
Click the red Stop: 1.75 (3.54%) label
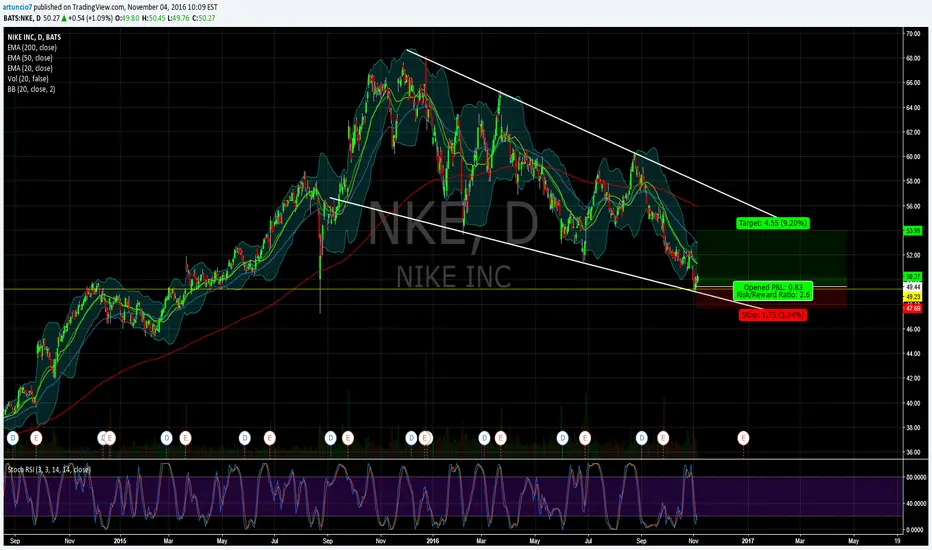click(x=773, y=315)
